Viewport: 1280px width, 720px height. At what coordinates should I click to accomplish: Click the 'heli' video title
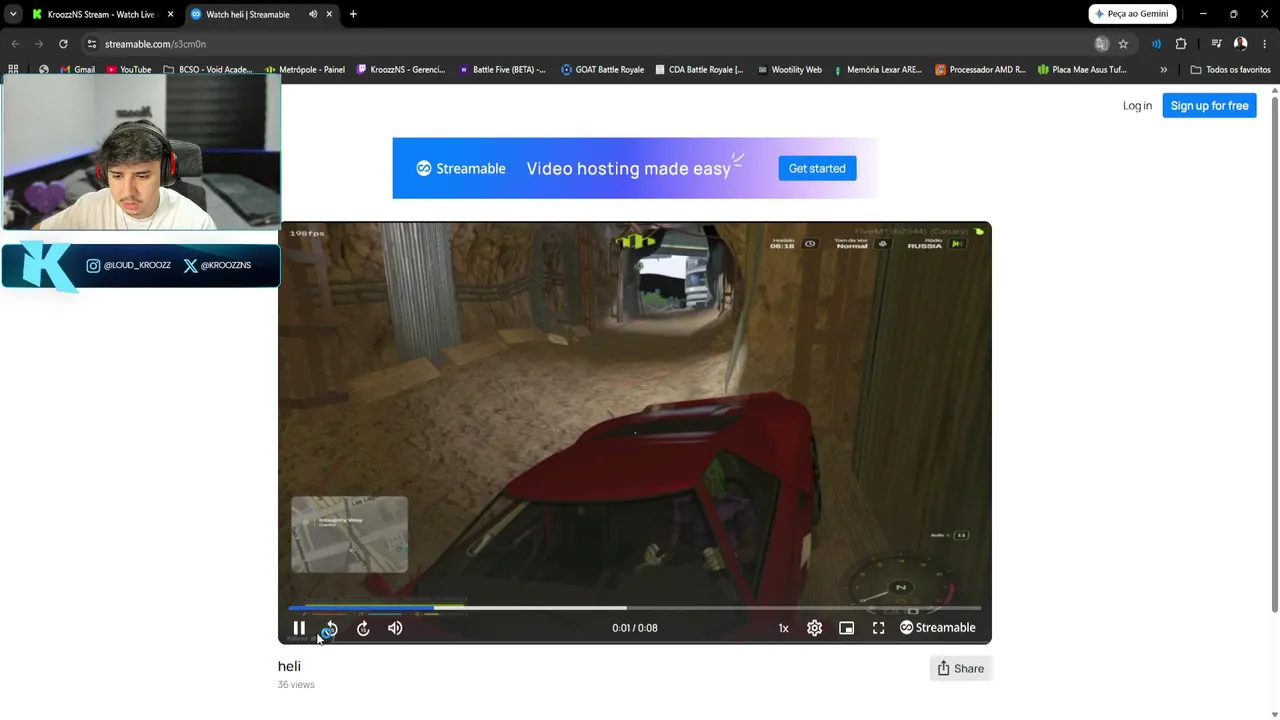pos(289,666)
